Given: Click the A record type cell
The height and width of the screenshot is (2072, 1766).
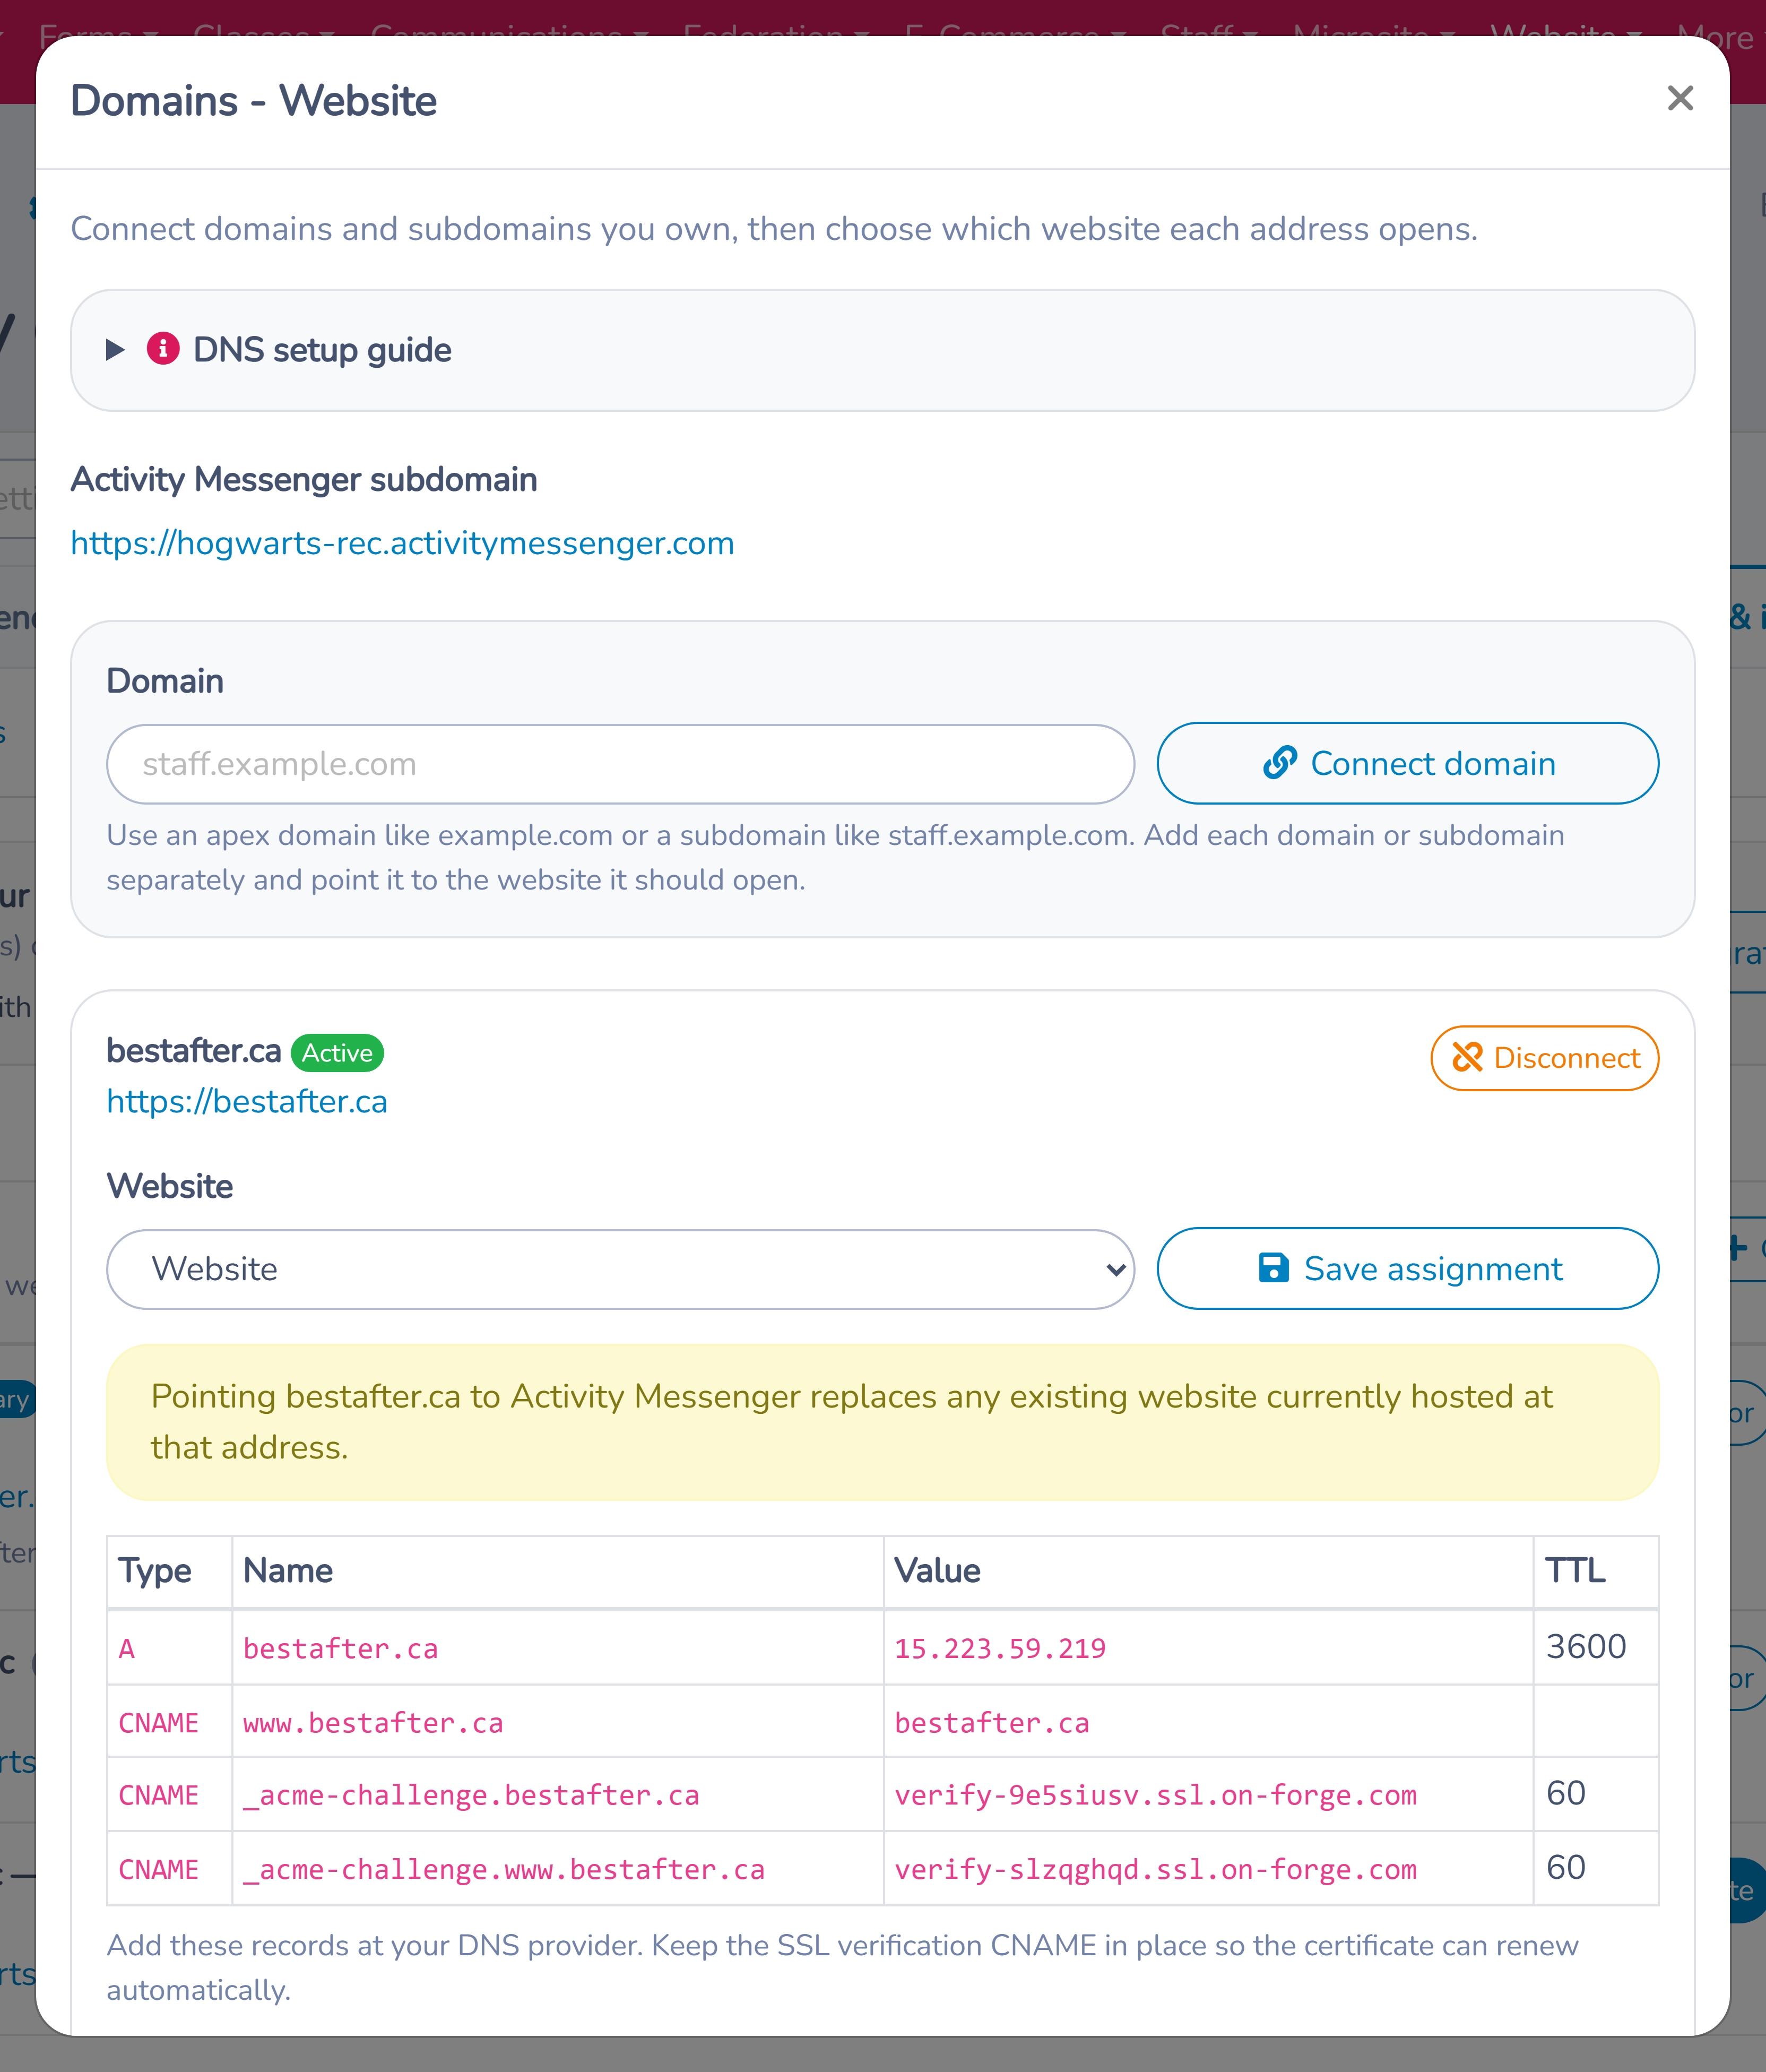Looking at the screenshot, I should pyautogui.click(x=170, y=1648).
